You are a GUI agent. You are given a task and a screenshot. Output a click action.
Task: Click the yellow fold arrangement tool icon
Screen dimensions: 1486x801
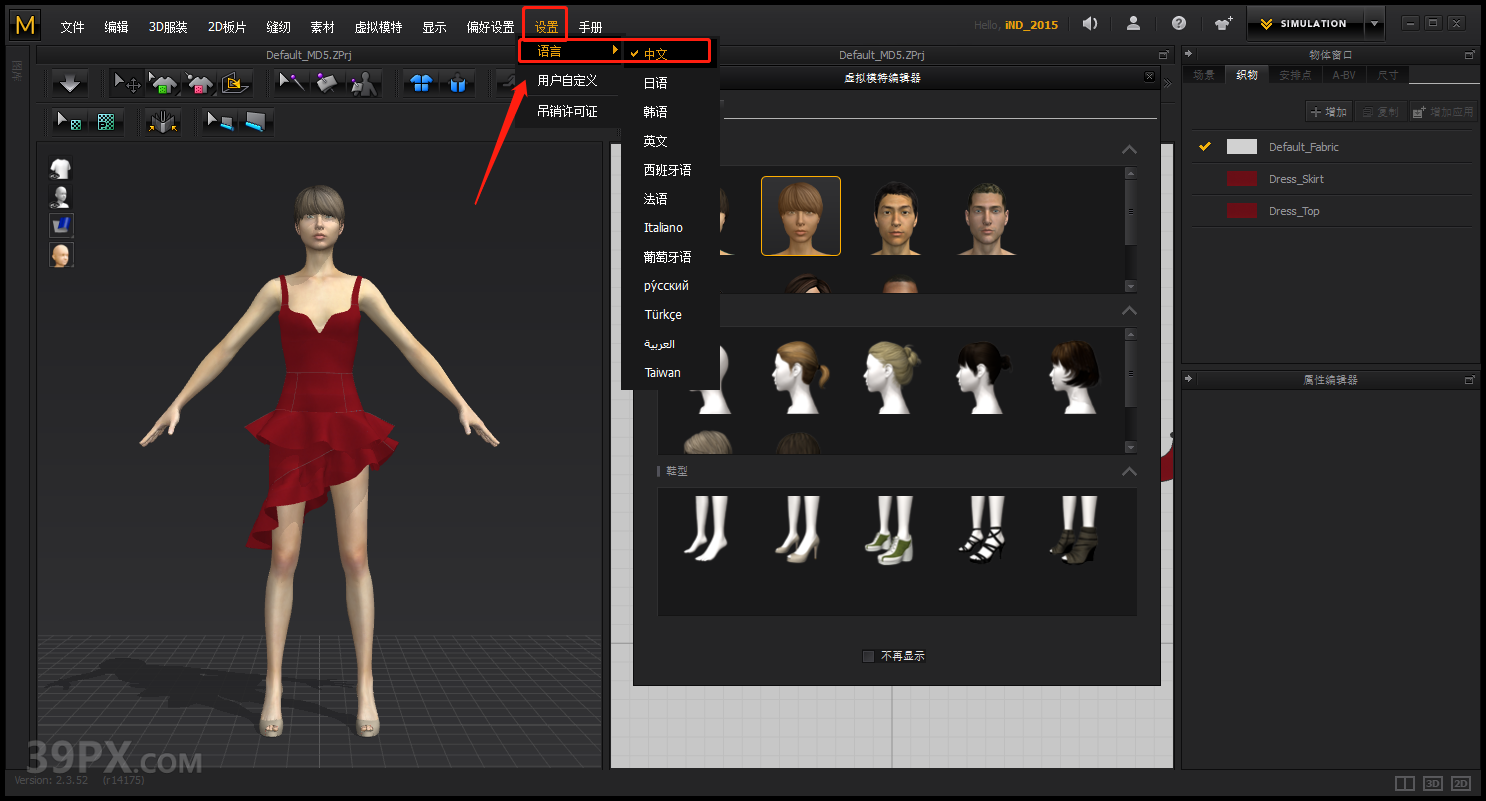coord(236,83)
